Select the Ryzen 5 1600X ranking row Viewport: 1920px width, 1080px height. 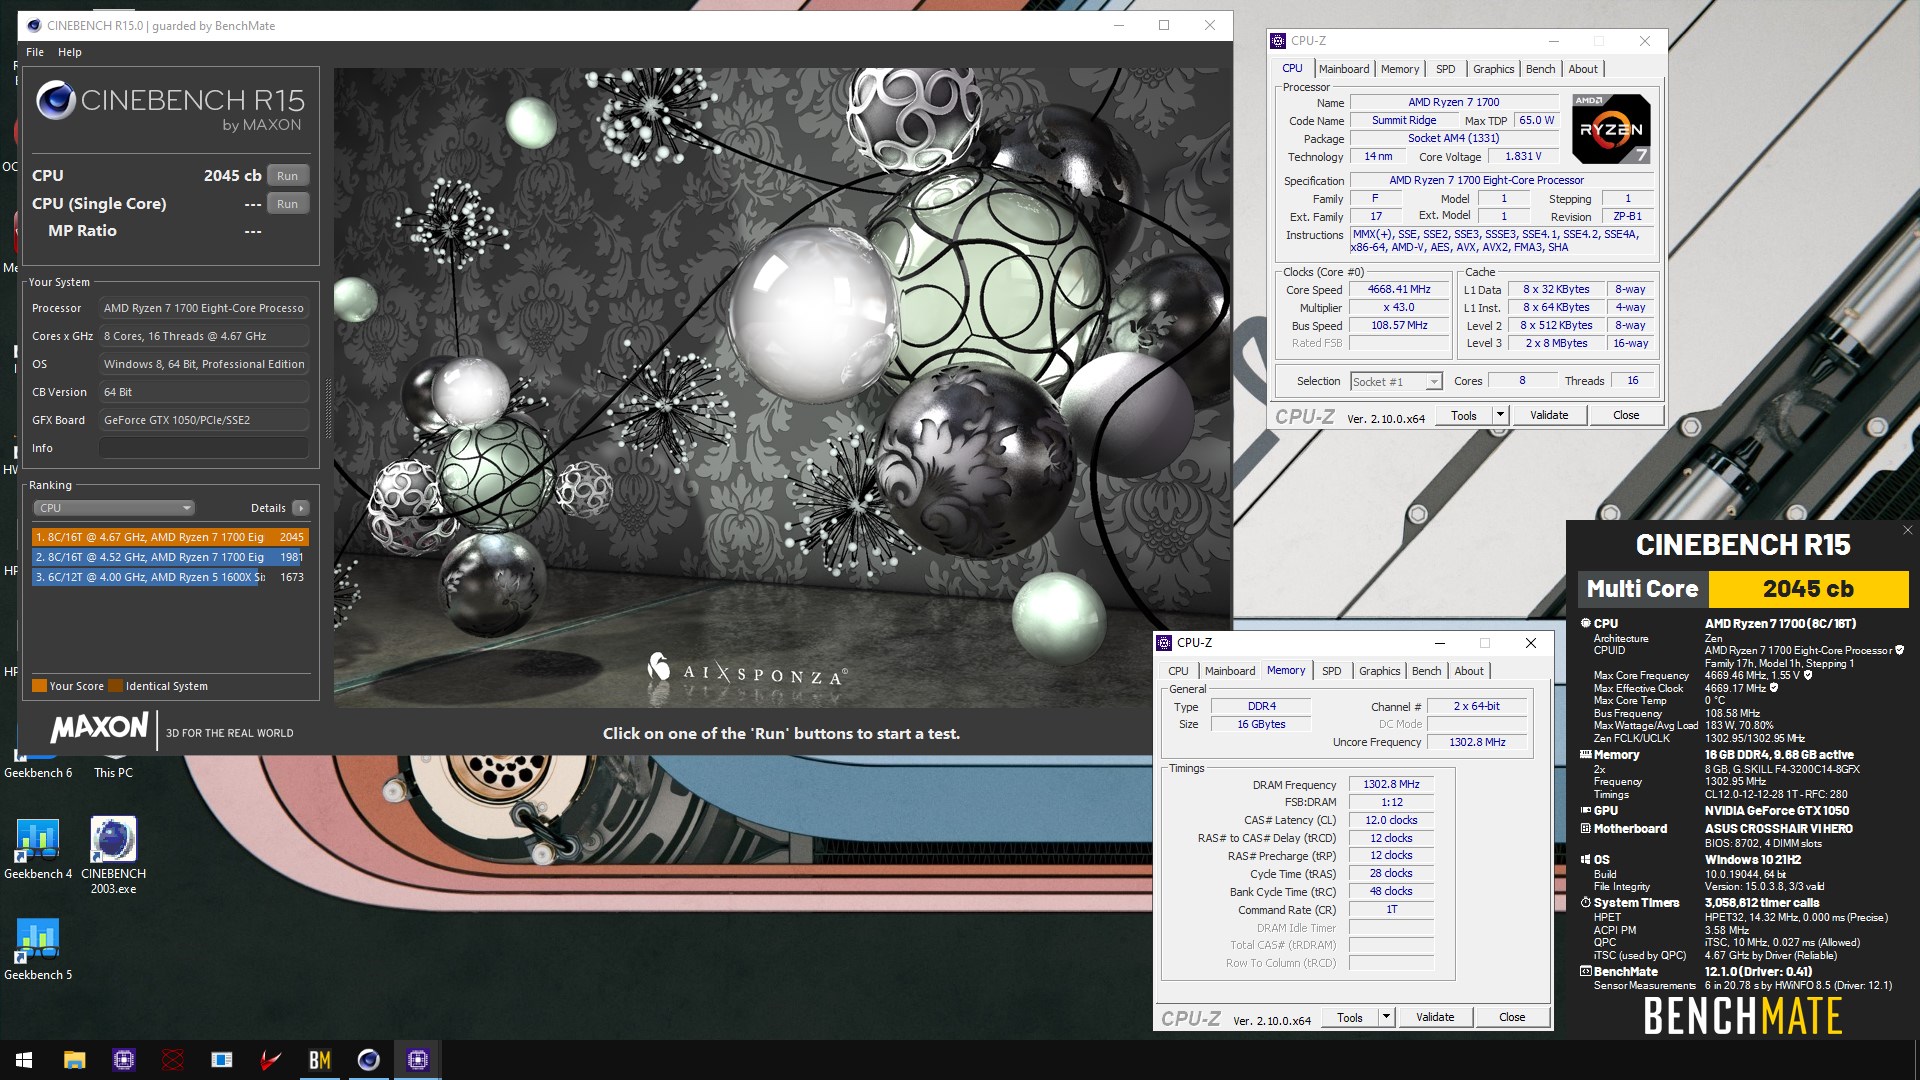(x=170, y=577)
